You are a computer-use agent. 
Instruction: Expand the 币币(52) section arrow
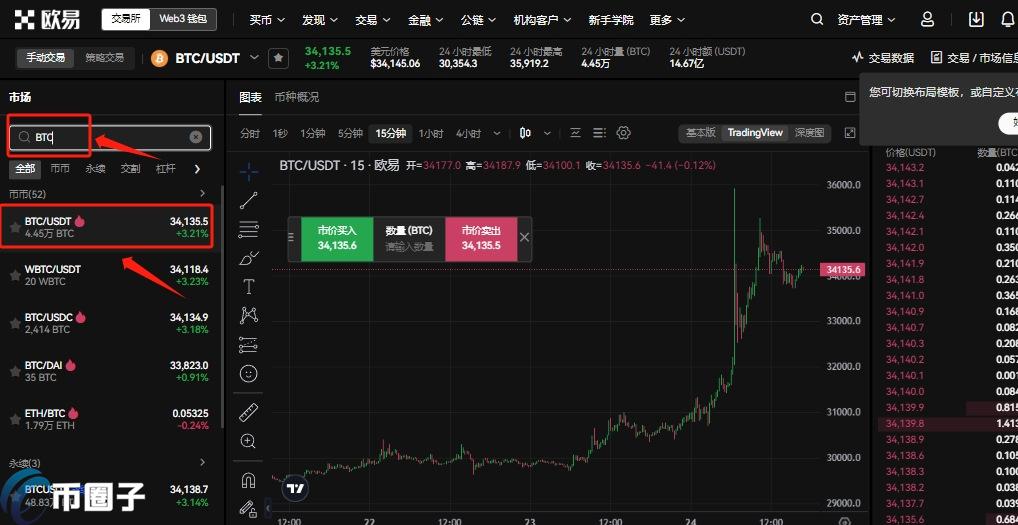tap(203, 193)
